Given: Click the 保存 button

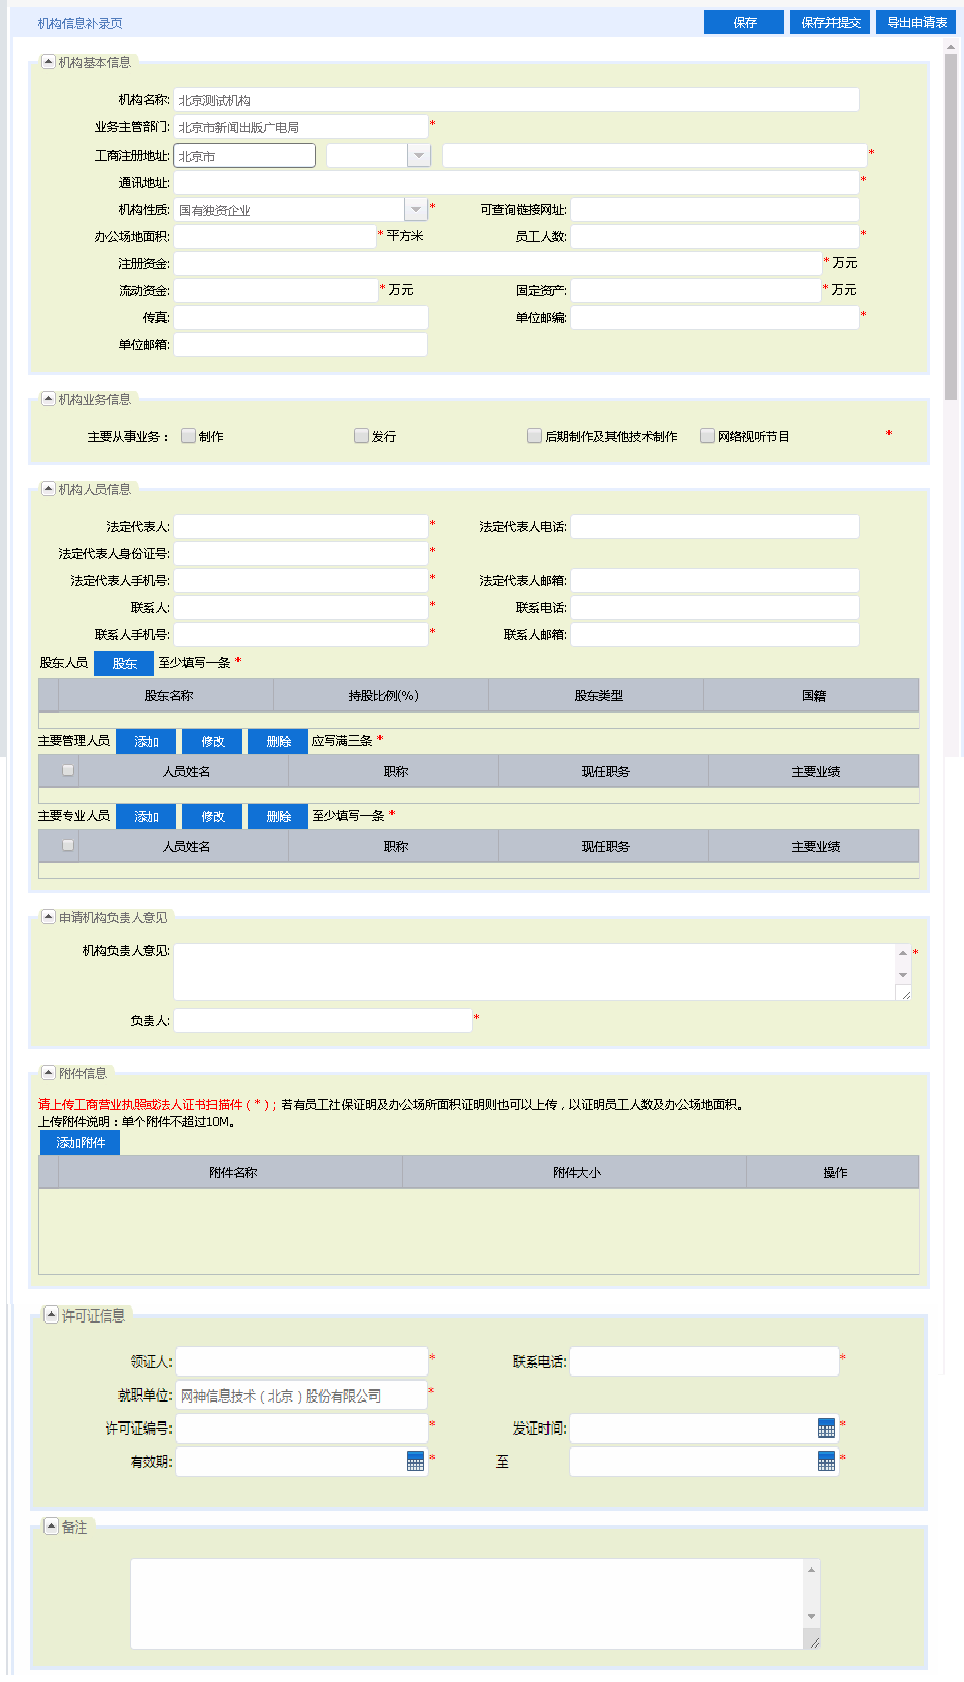Looking at the screenshot, I should click(x=744, y=22).
